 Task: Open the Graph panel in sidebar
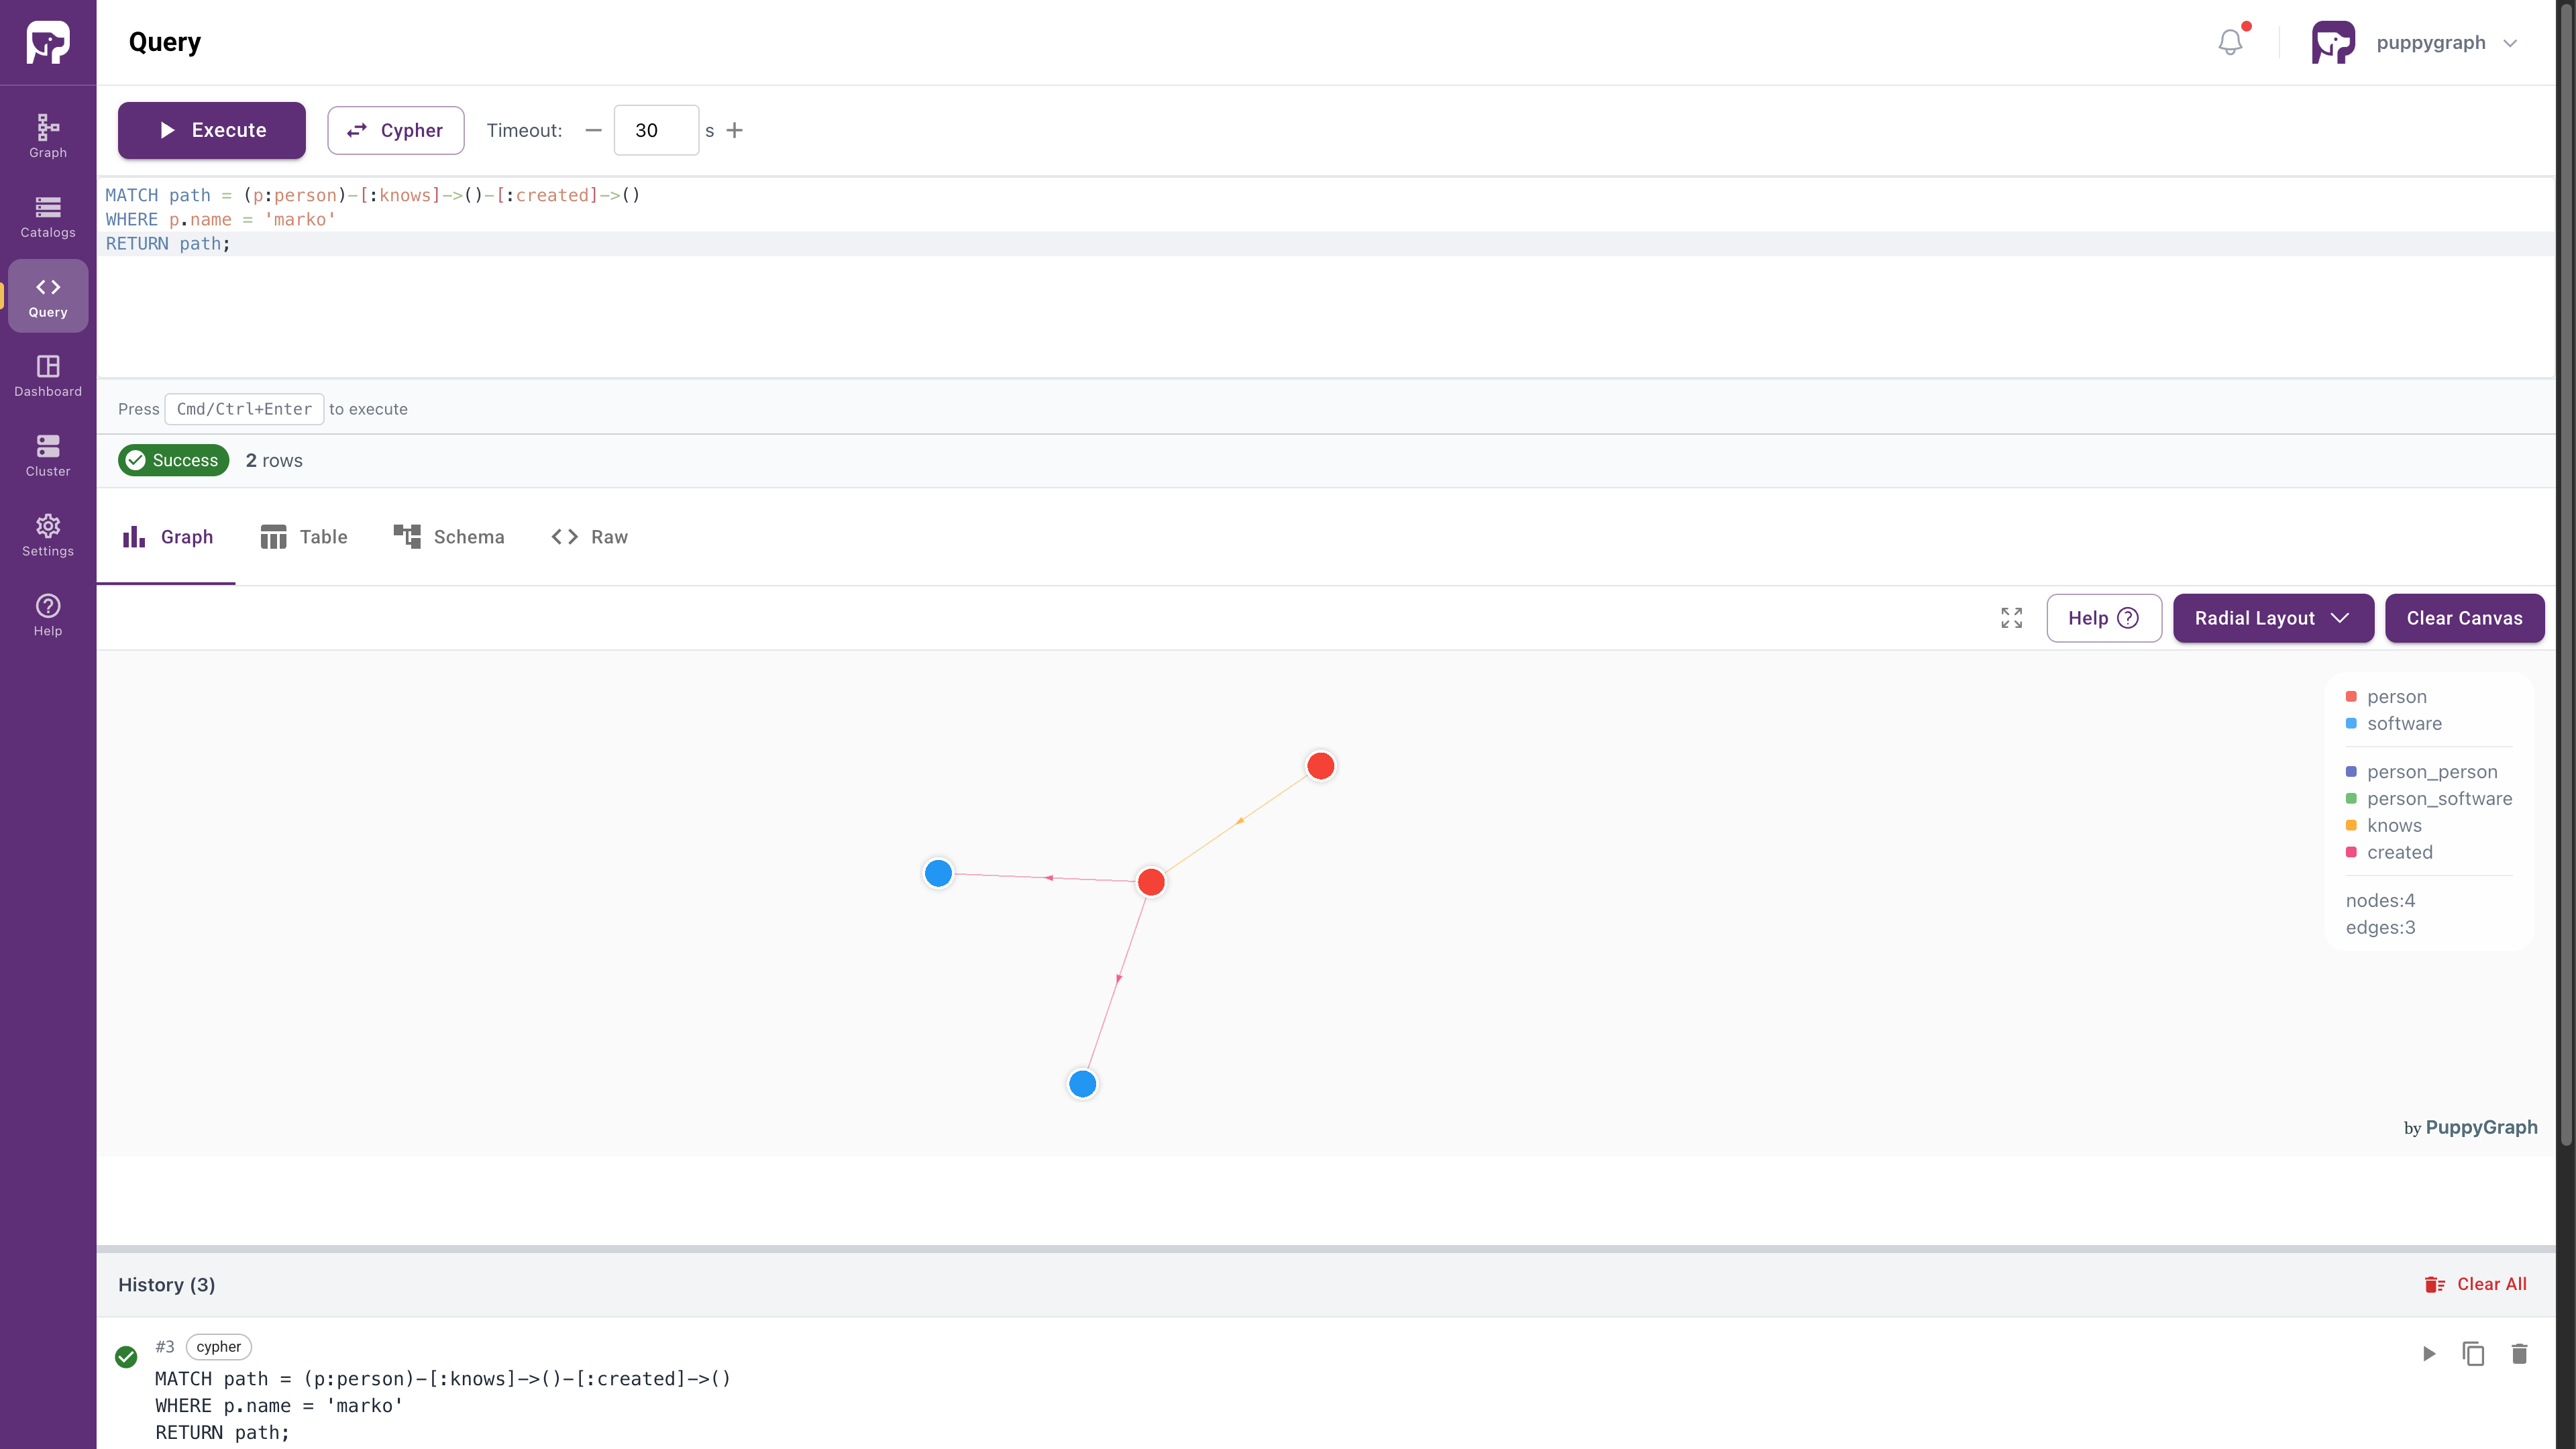click(47, 135)
